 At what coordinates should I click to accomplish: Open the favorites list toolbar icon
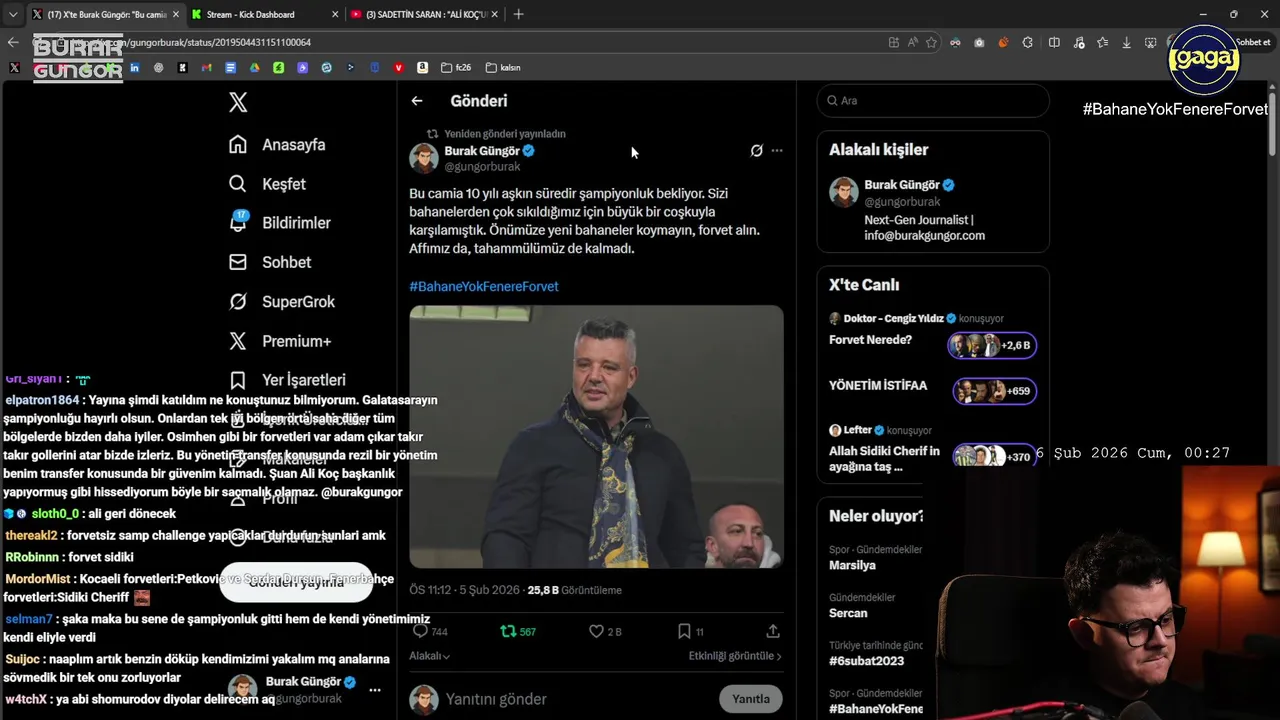click(x=1102, y=42)
